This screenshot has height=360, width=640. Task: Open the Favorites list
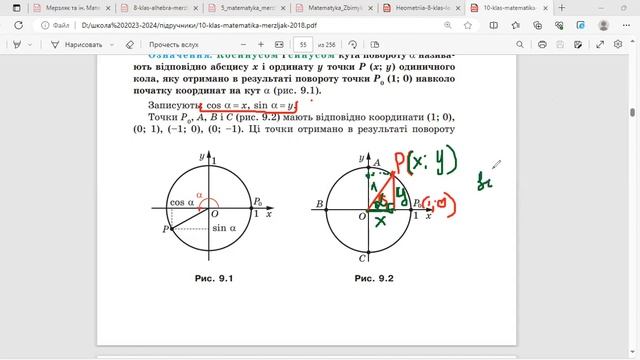pos(516,25)
